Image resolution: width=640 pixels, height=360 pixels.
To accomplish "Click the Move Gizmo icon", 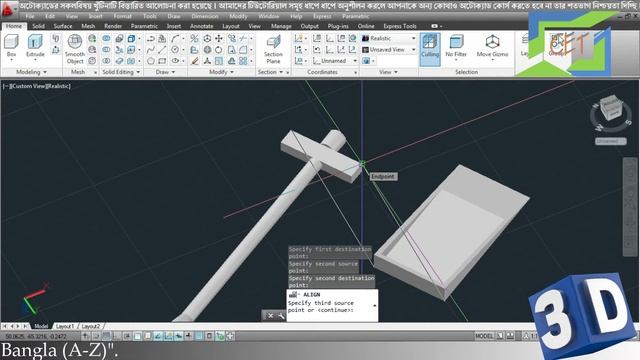I will coord(492,47).
